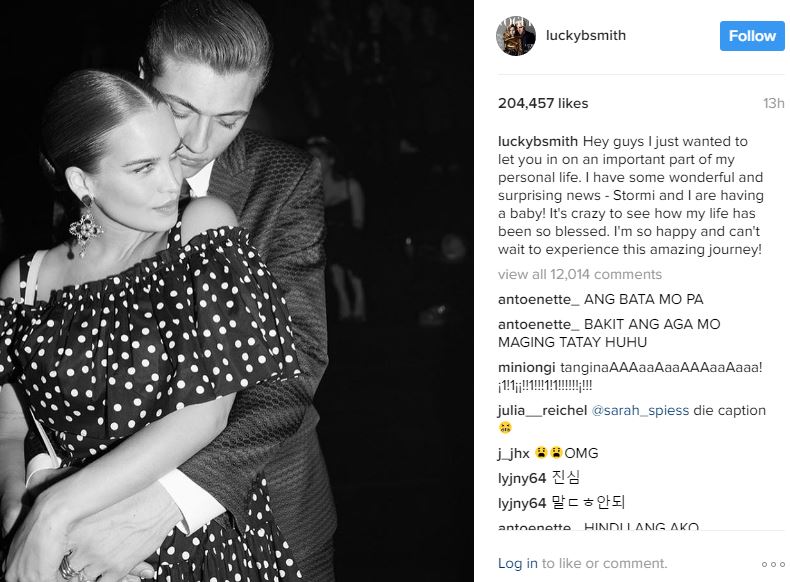Click the Log in link
790x582 pixels.
pos(517,563)
